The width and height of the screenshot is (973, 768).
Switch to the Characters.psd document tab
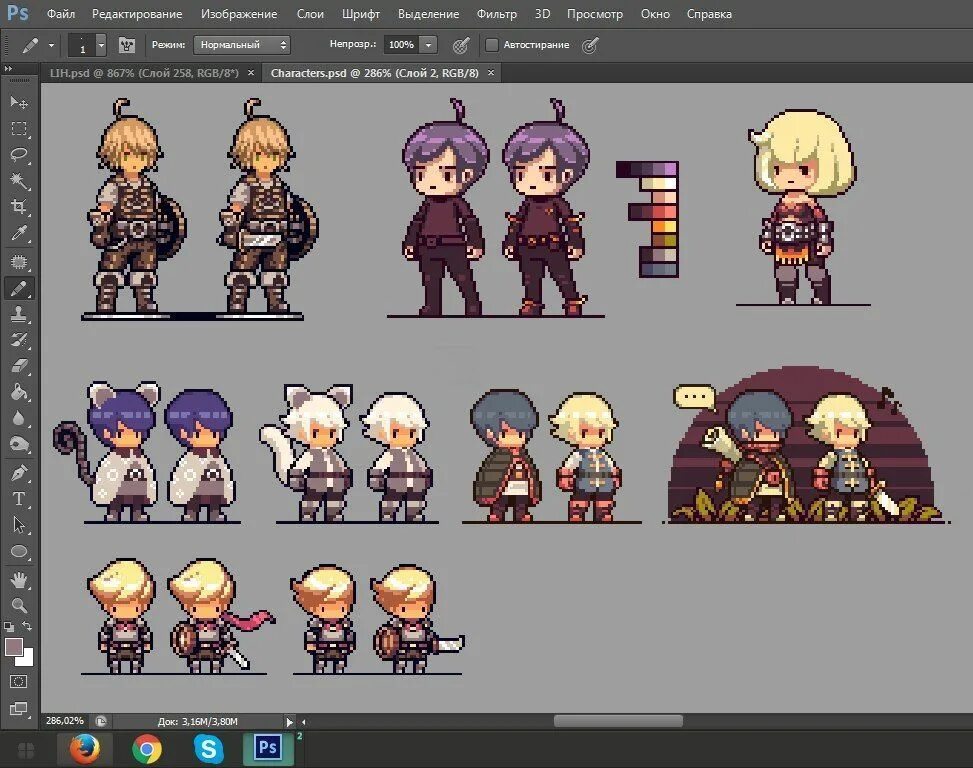tap(375, 73)
